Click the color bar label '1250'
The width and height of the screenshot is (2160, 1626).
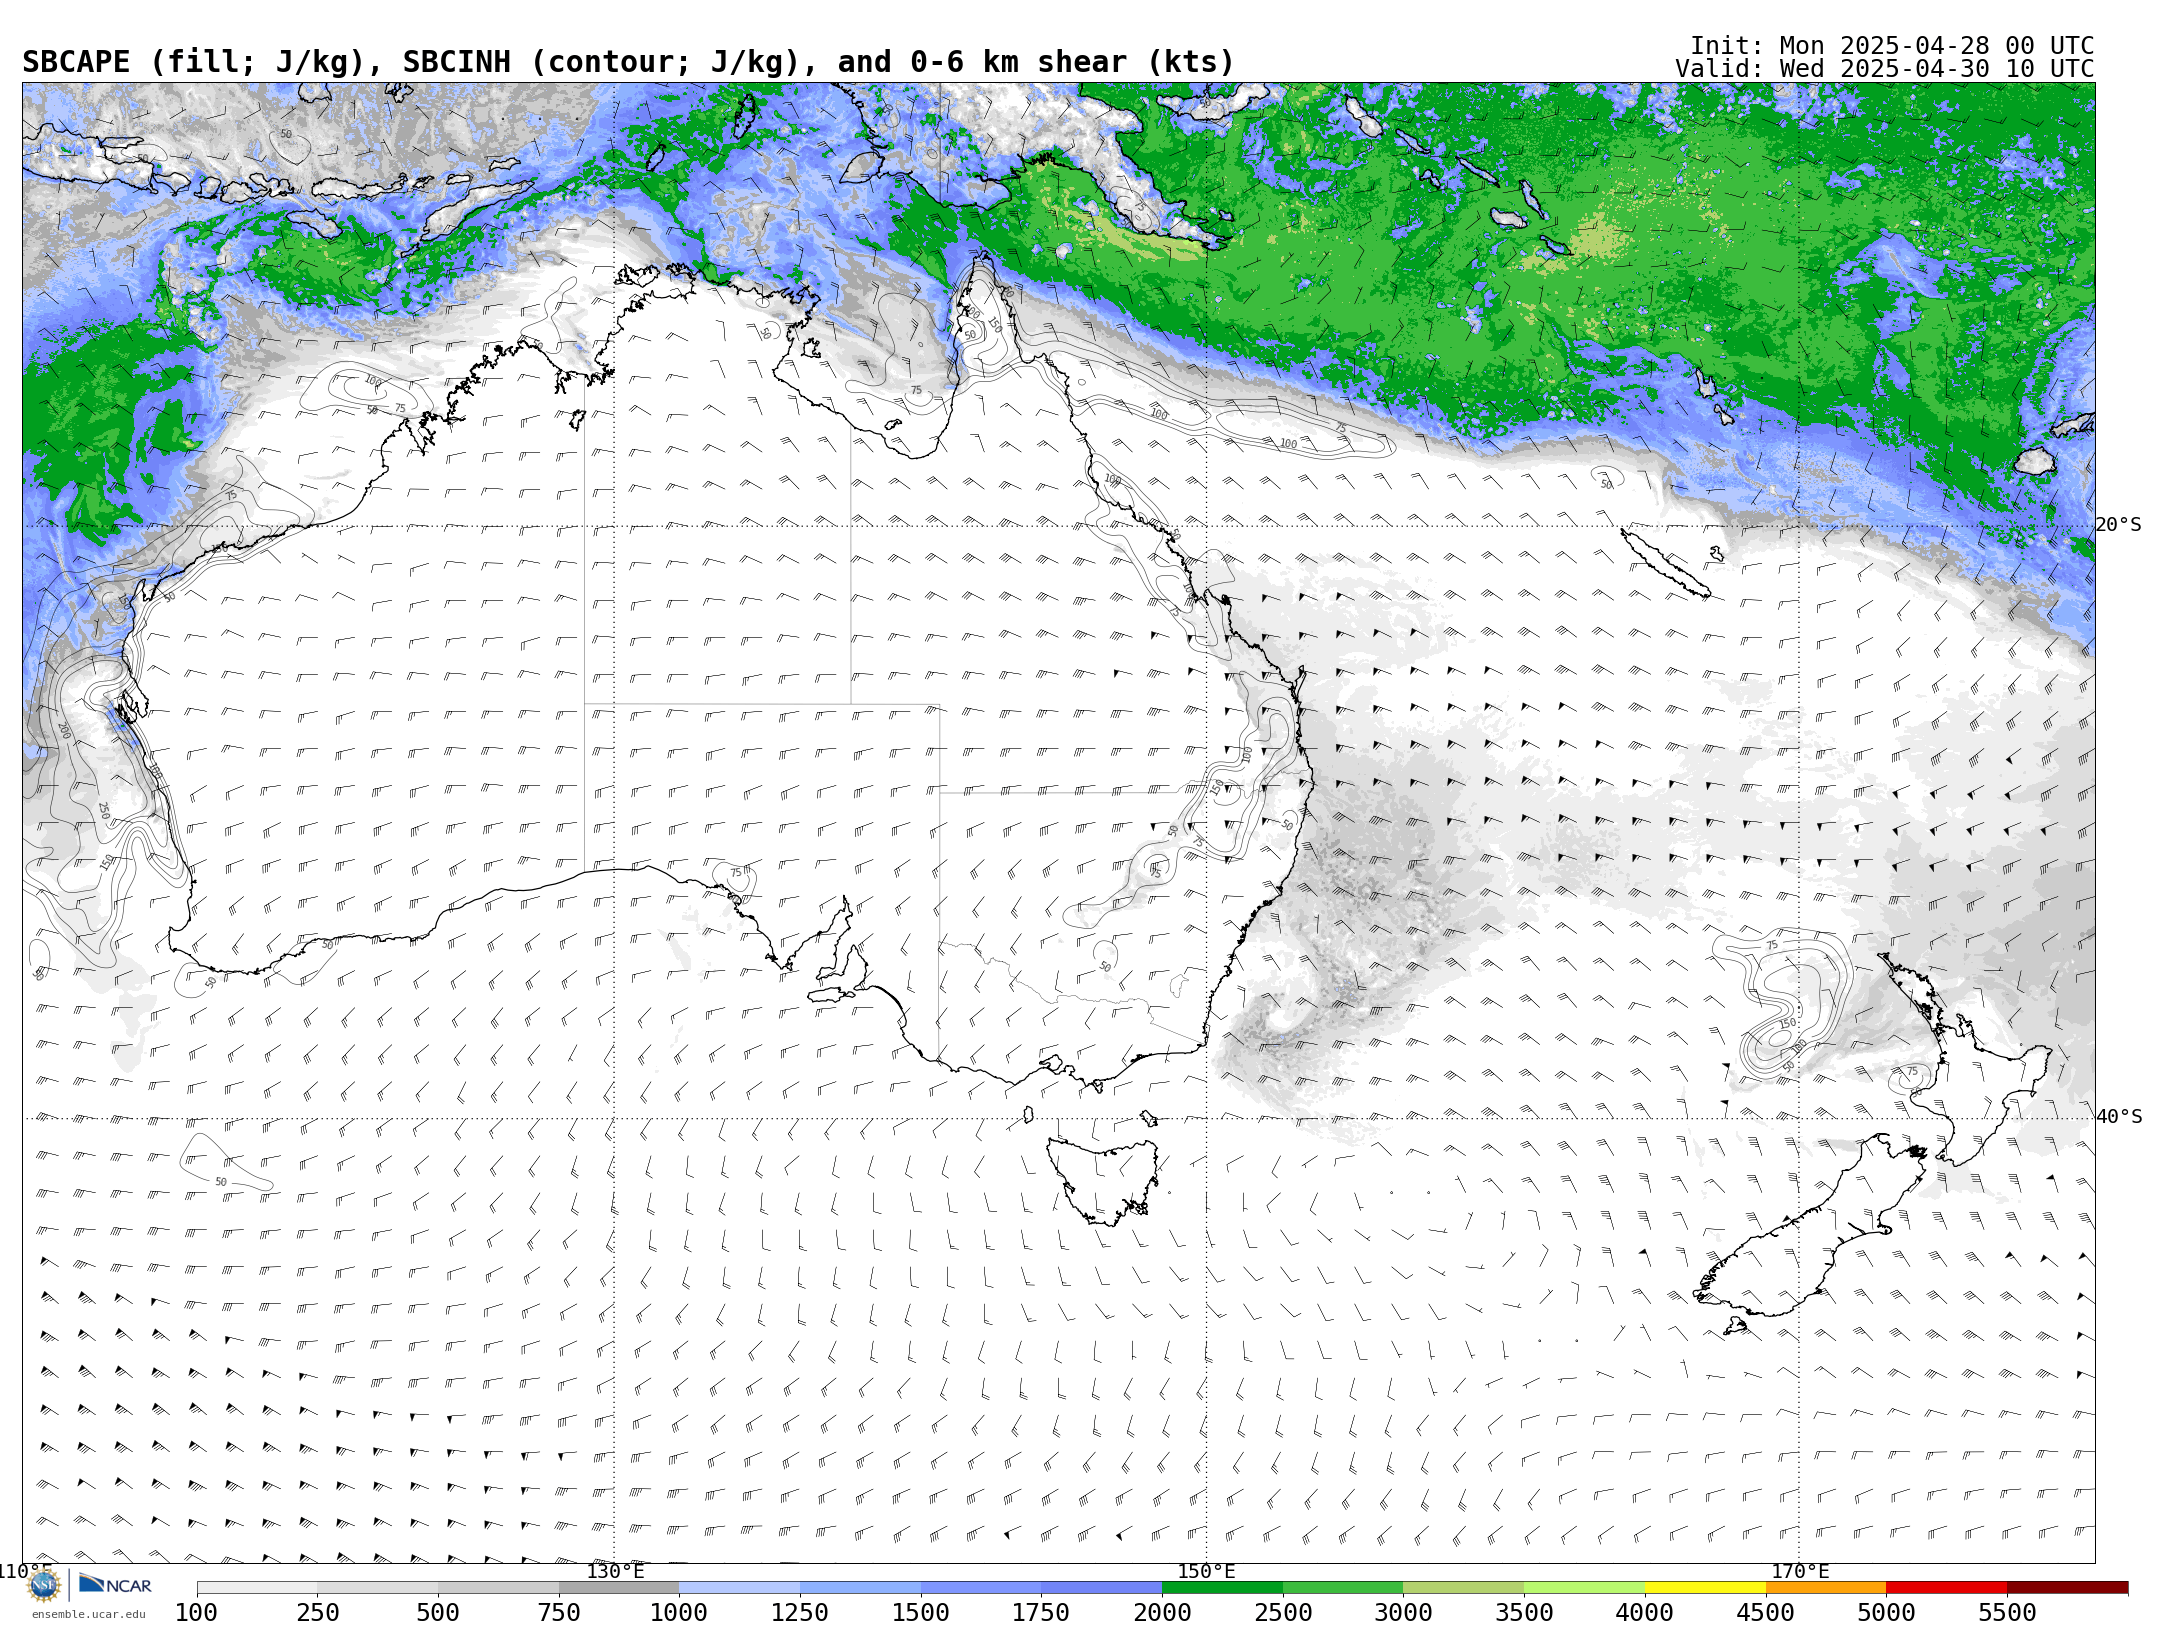(800, 1613)
